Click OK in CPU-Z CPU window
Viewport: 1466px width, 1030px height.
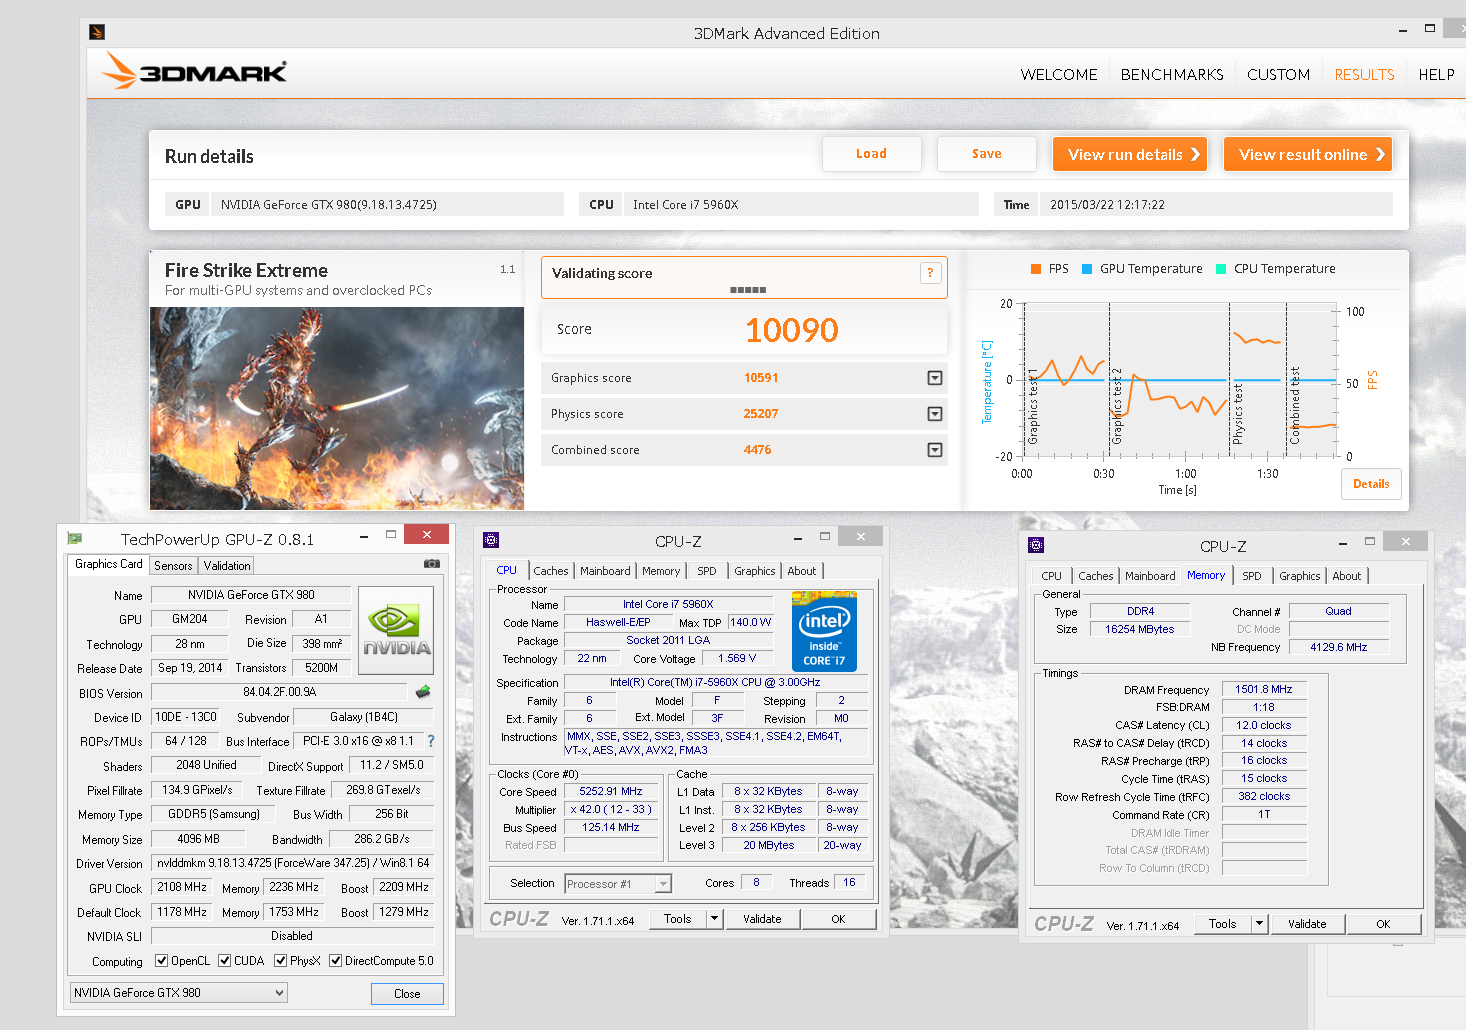coord(838,919)
